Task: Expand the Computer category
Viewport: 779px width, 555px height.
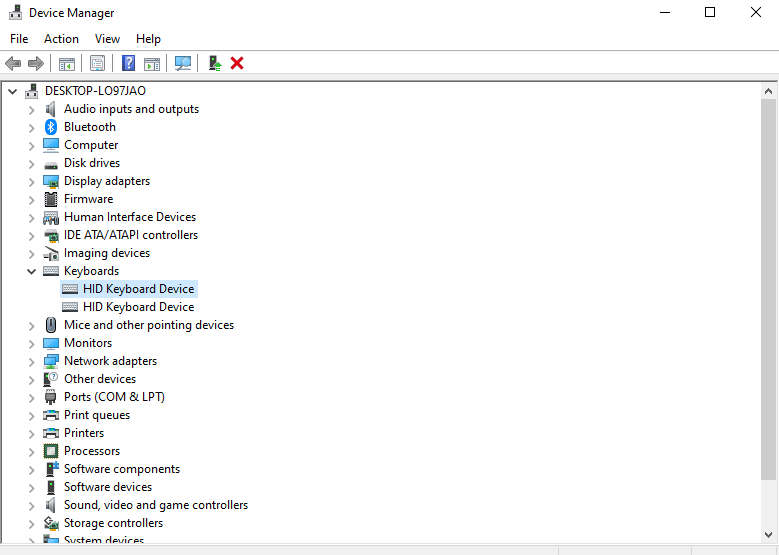Action: 31,146
